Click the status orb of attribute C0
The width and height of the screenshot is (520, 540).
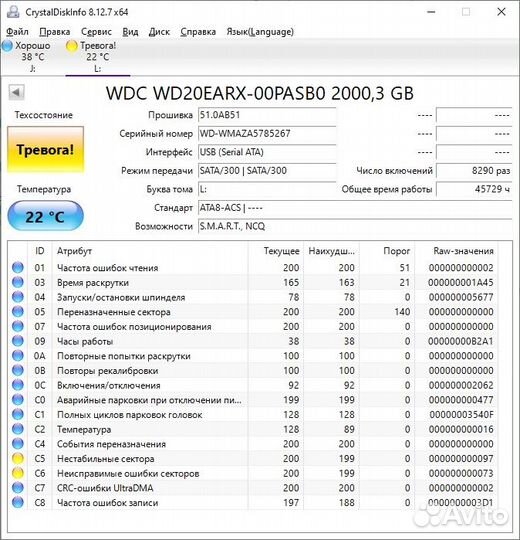pyautogui.click(x=18, y=400)
